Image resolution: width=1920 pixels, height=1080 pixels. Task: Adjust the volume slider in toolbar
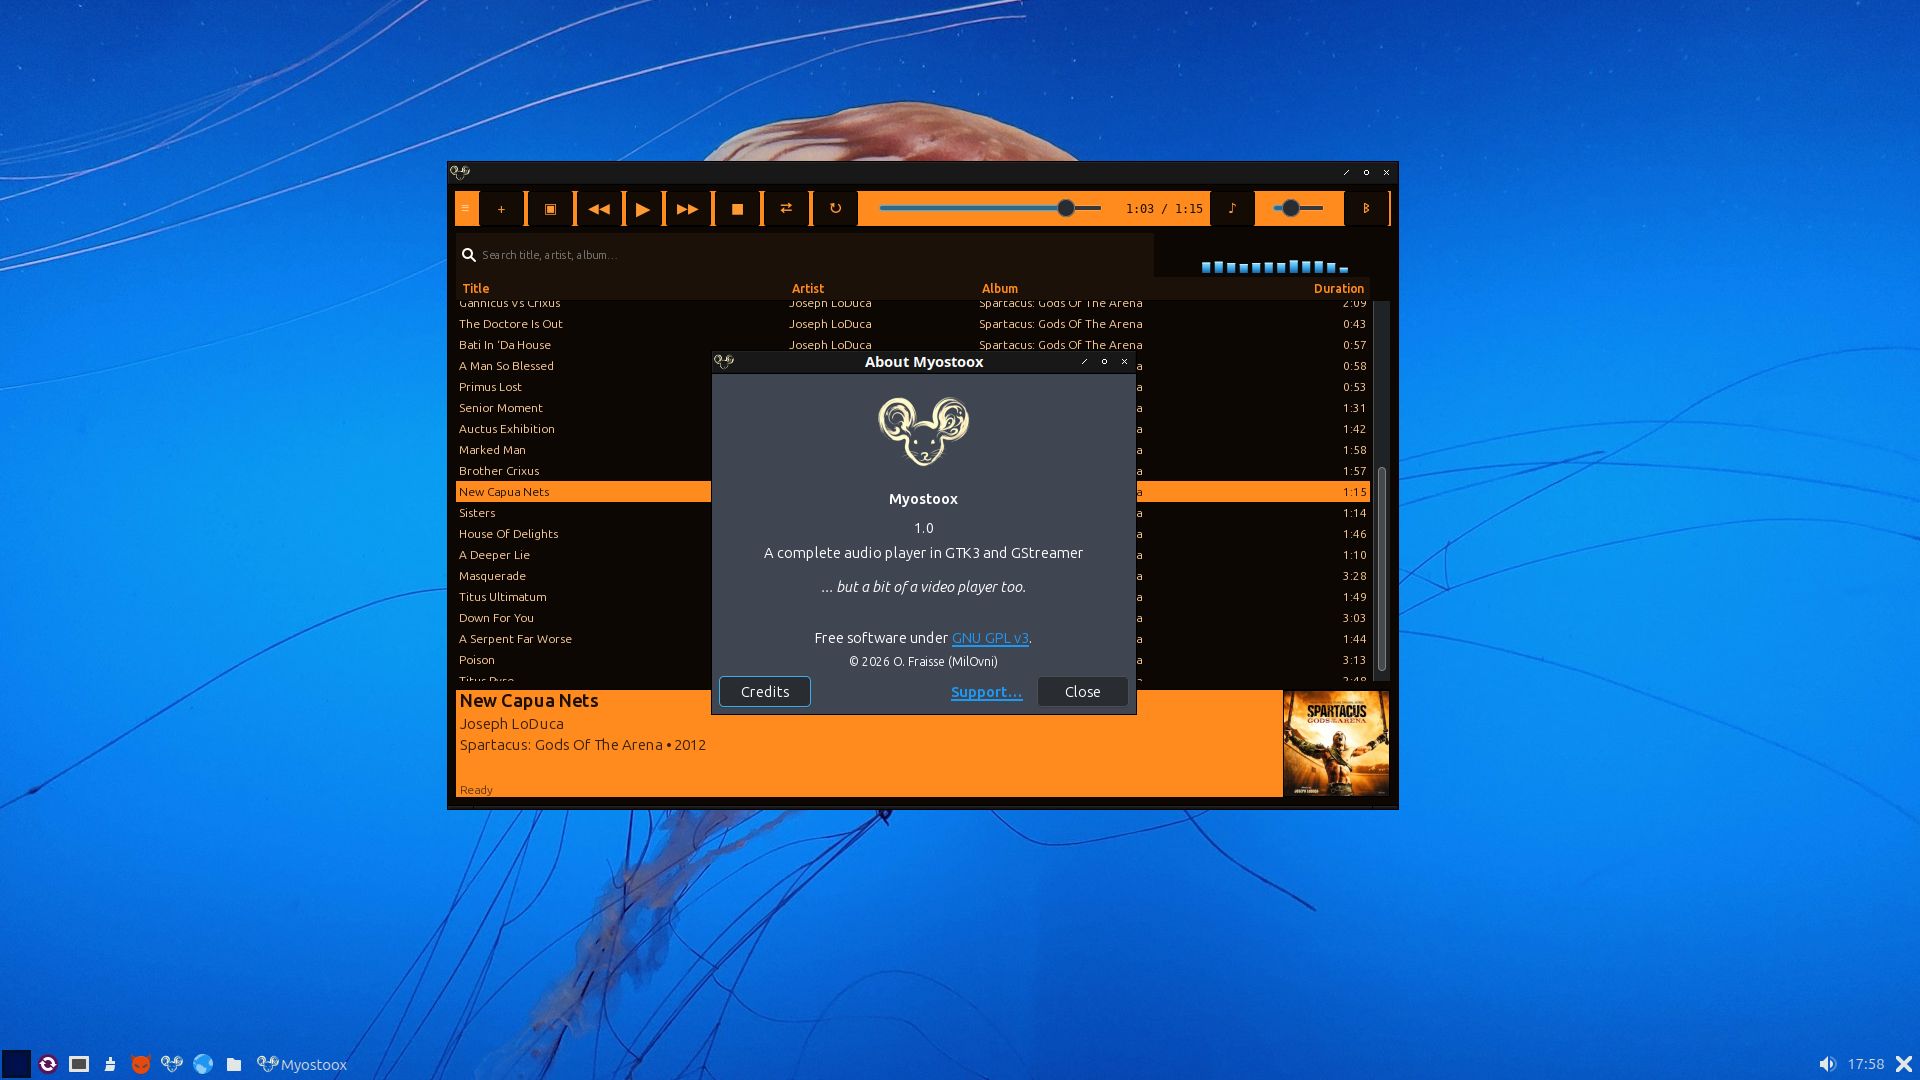pos(1298,208)
